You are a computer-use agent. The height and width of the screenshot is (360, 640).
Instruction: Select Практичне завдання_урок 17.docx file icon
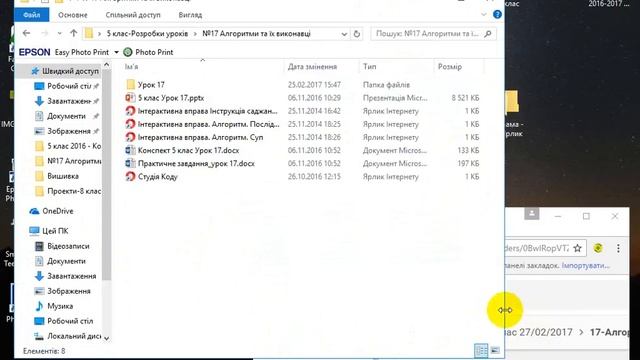tap(130, 163)
